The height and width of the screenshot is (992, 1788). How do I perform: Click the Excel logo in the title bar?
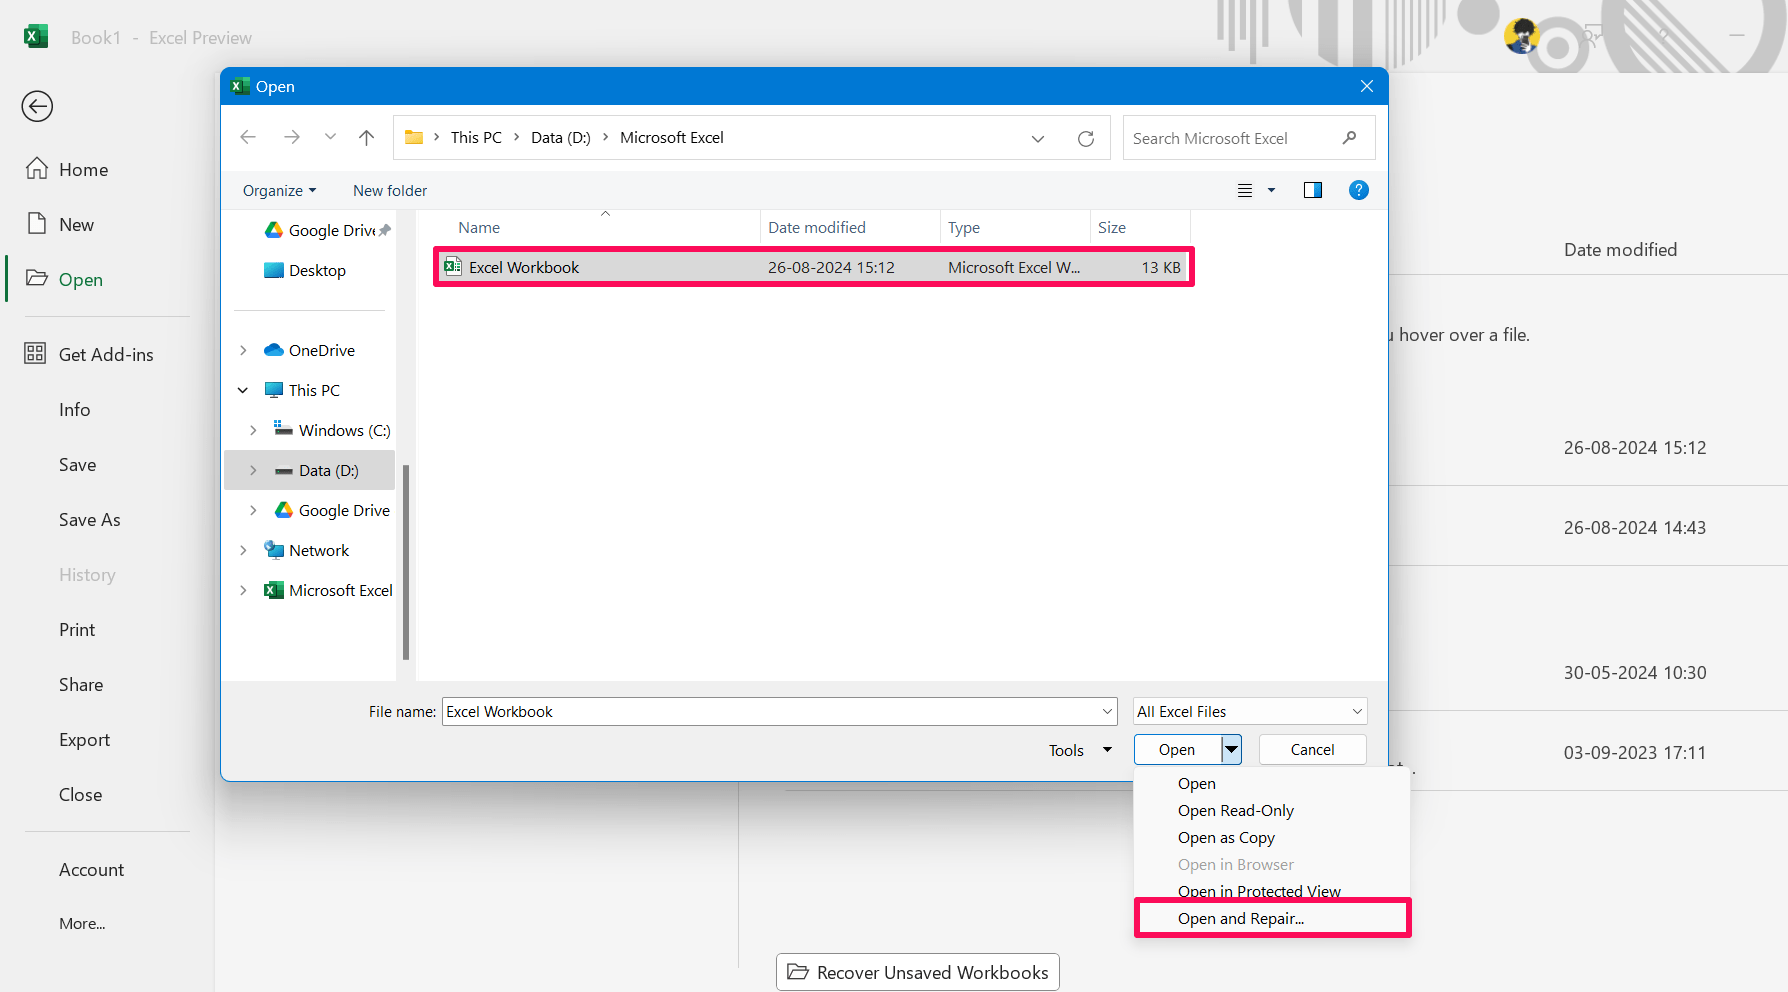[x=36, y=37]
